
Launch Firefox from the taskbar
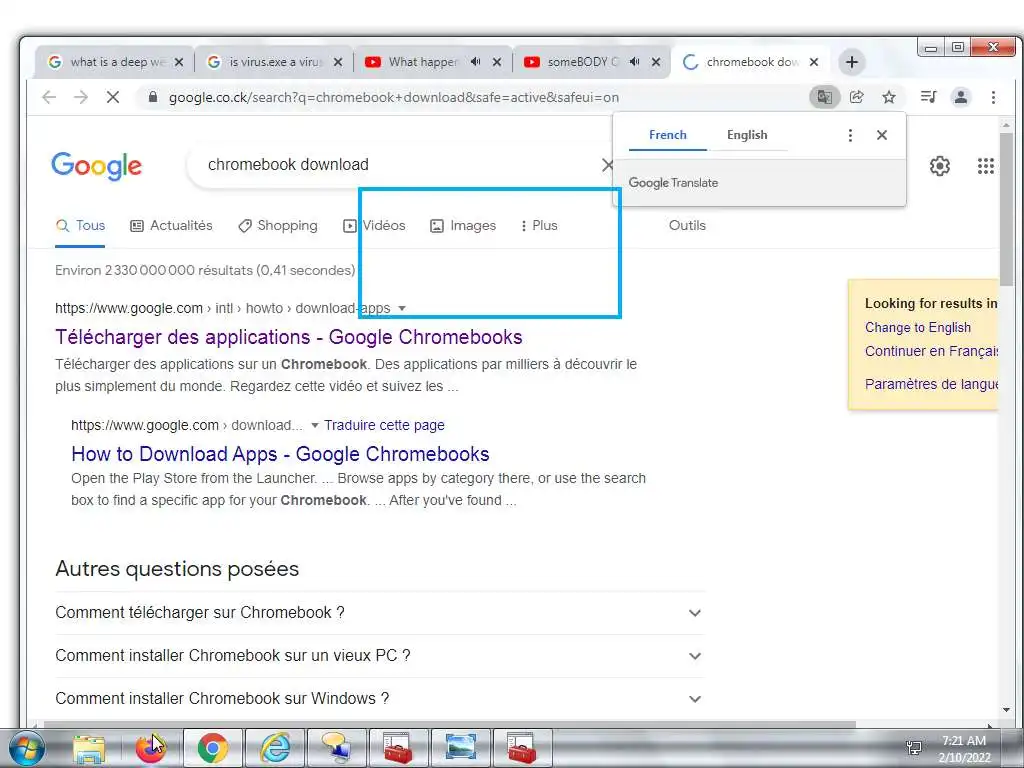(151, 748)
